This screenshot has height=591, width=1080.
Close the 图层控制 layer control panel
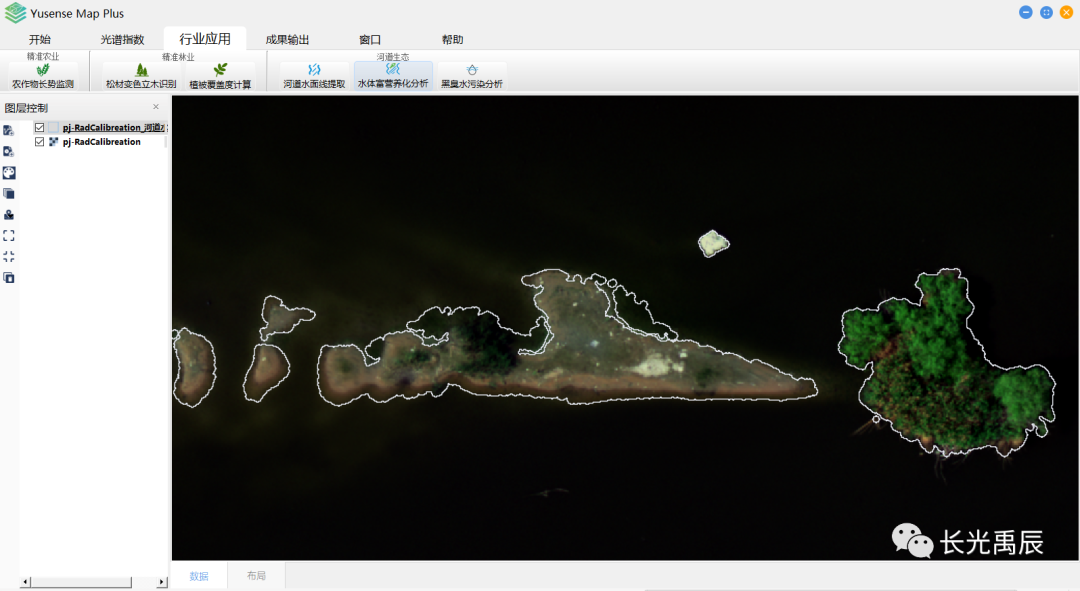click(156, 107)
